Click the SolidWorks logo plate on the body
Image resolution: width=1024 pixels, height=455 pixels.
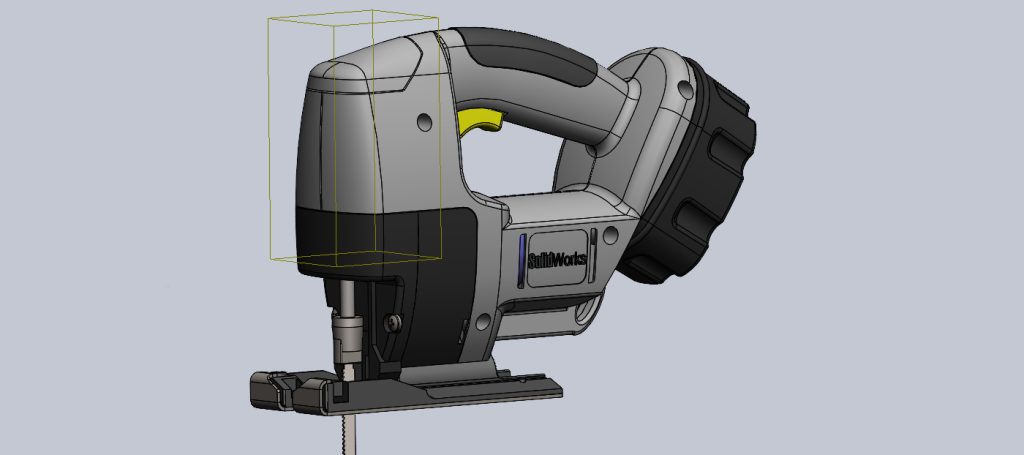[x=556, y=259]
